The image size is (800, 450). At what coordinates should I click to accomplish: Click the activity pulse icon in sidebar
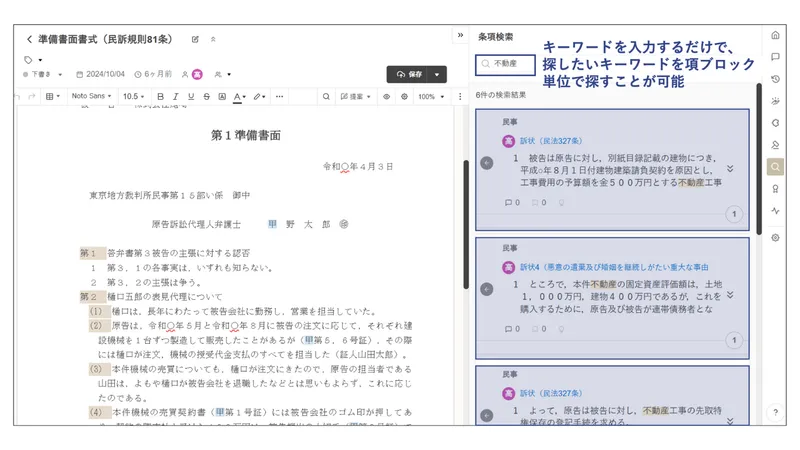coord(775,211)
